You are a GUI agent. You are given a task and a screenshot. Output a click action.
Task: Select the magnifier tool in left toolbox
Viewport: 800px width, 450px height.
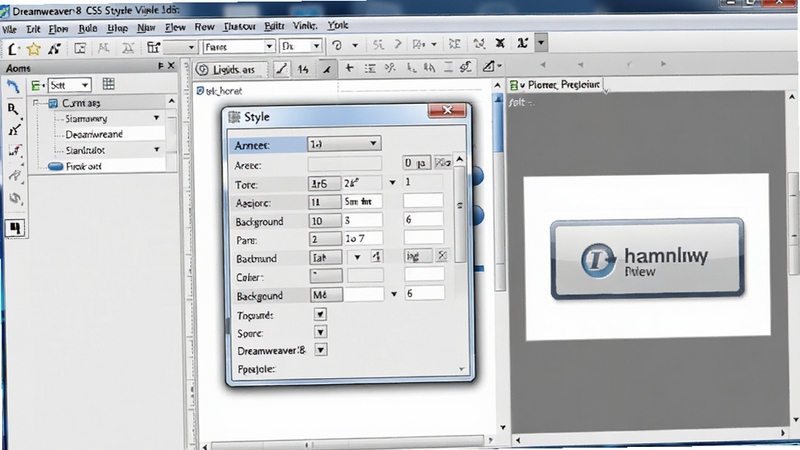(x=13, y=108)
